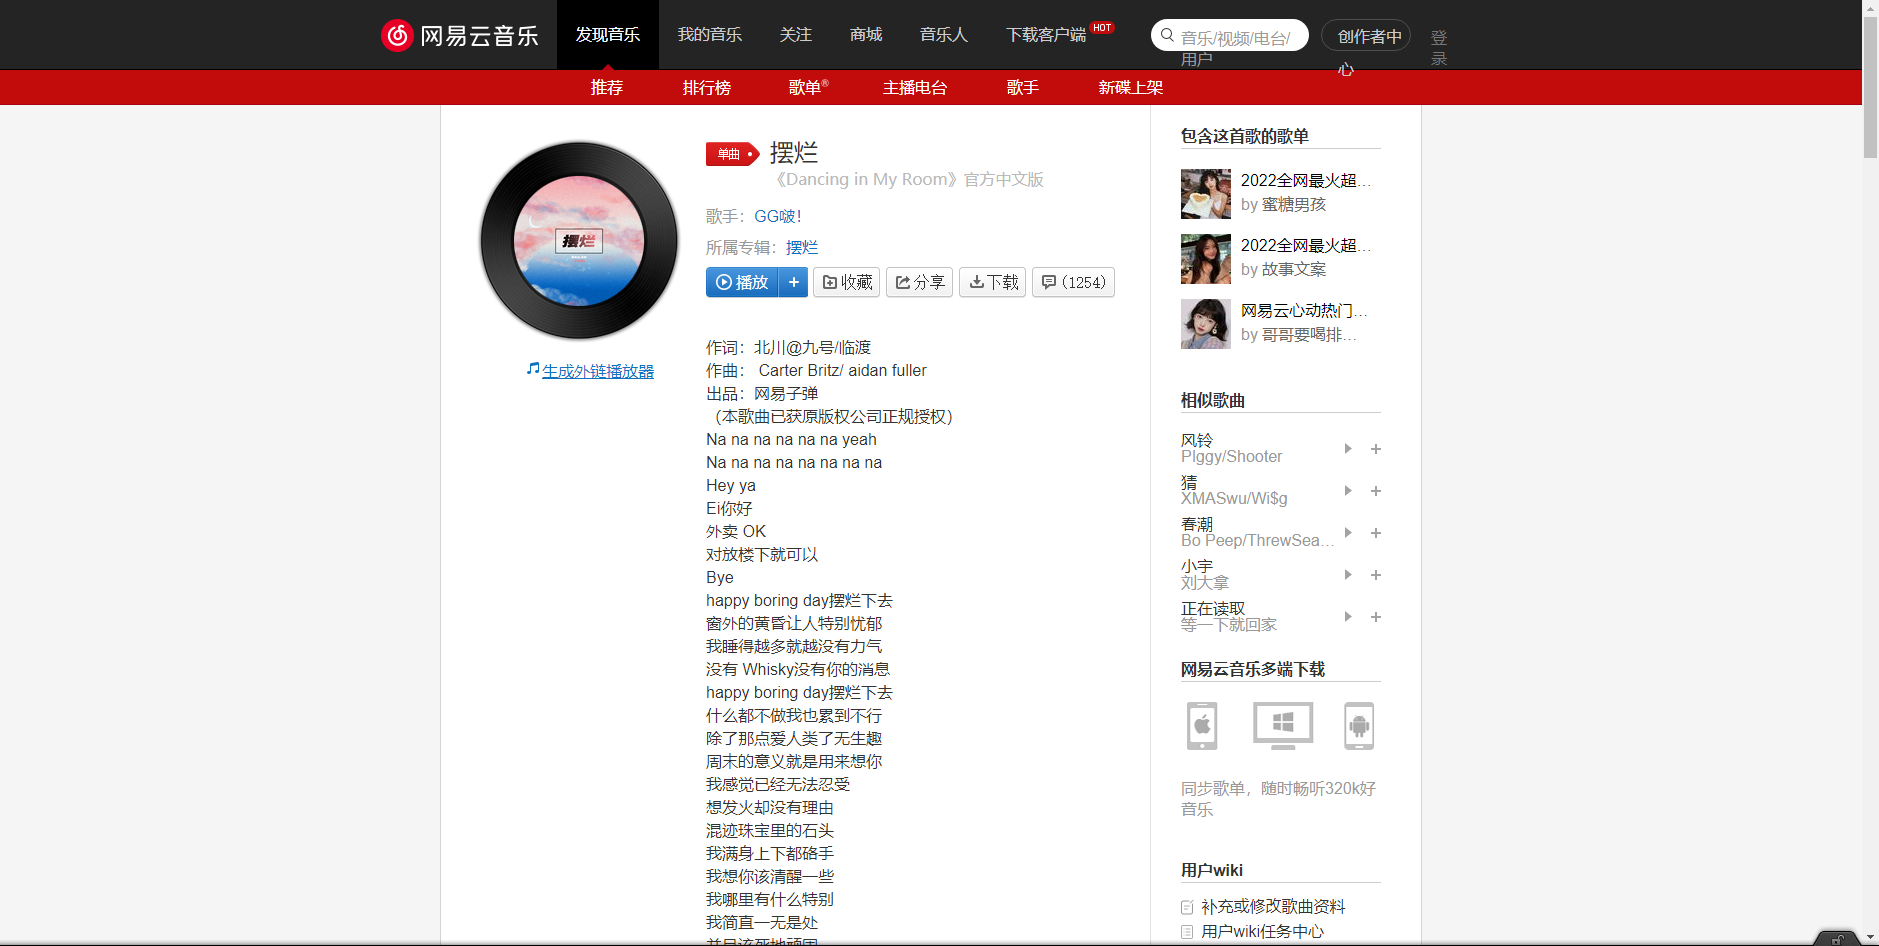The image size is (1879, 946).
Task: Click the magnifier icon in the search box
Action: pyautogui.click(x=1166, y=34)
